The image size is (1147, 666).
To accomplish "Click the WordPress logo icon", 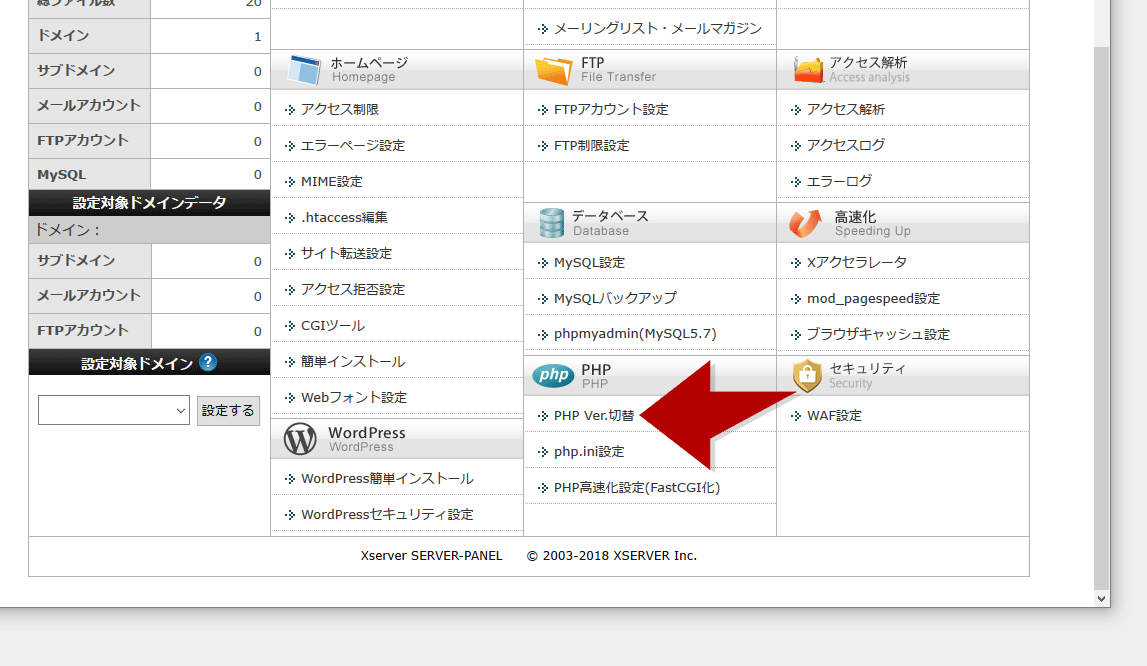I will coord(300,439).
